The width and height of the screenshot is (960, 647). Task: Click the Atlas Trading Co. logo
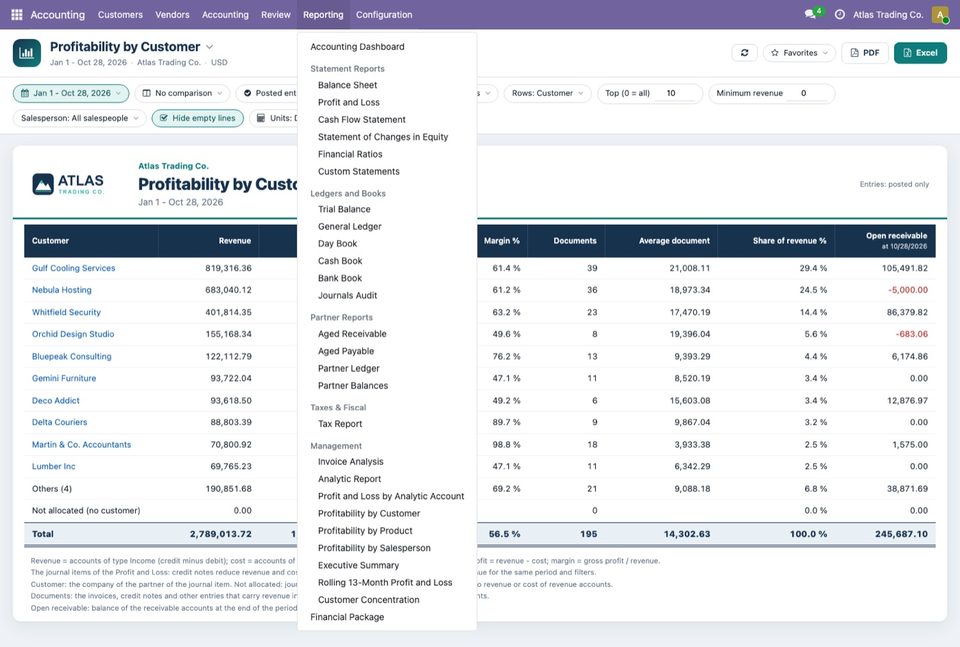coord(67,184)
